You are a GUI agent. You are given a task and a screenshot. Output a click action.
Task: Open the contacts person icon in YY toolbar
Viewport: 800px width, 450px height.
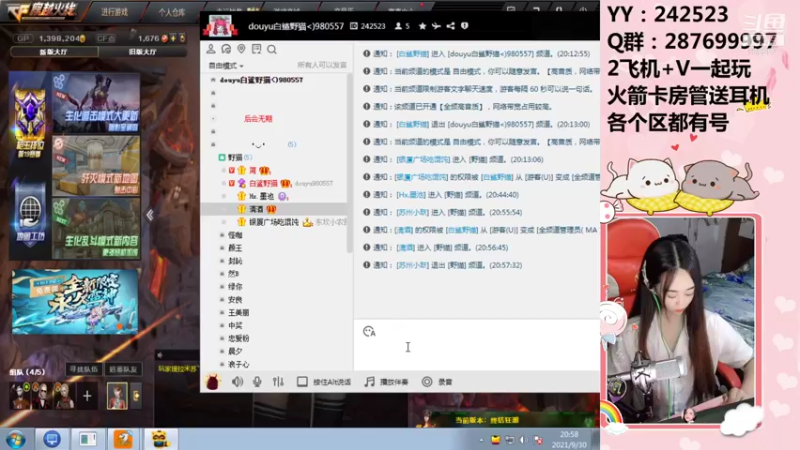211,49
